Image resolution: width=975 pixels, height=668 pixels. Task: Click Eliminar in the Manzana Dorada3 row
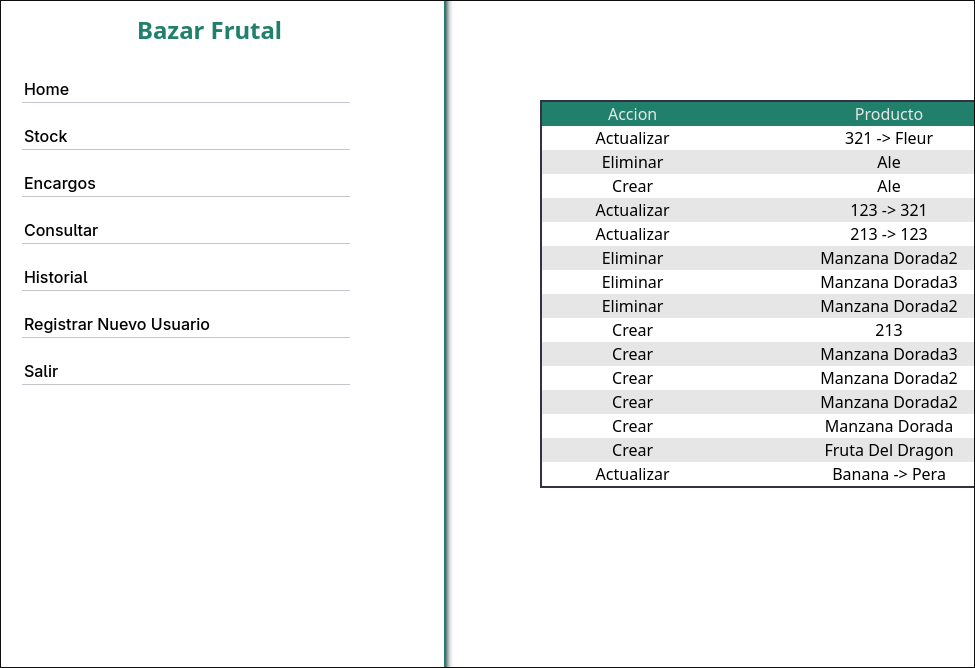pos(632,282)
